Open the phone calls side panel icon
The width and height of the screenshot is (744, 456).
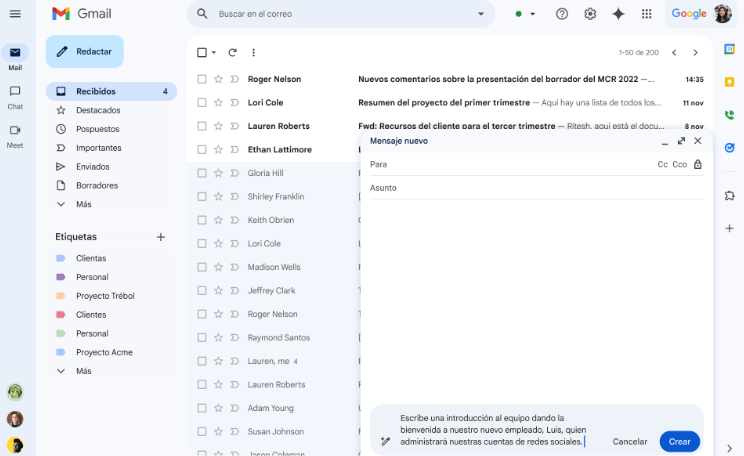(729, 114)
